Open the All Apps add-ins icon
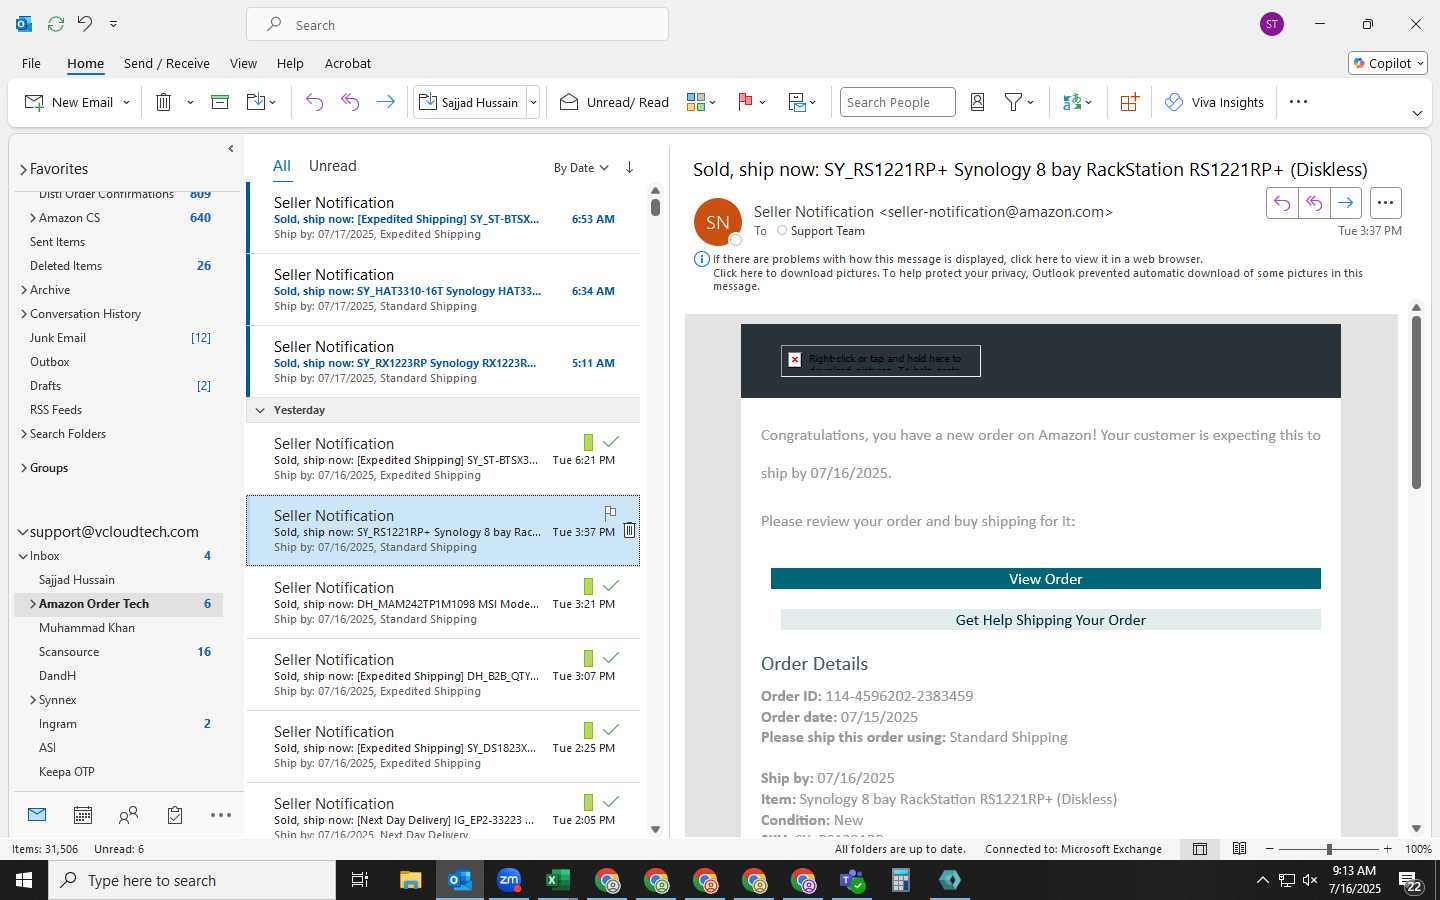 [1129, 102]
